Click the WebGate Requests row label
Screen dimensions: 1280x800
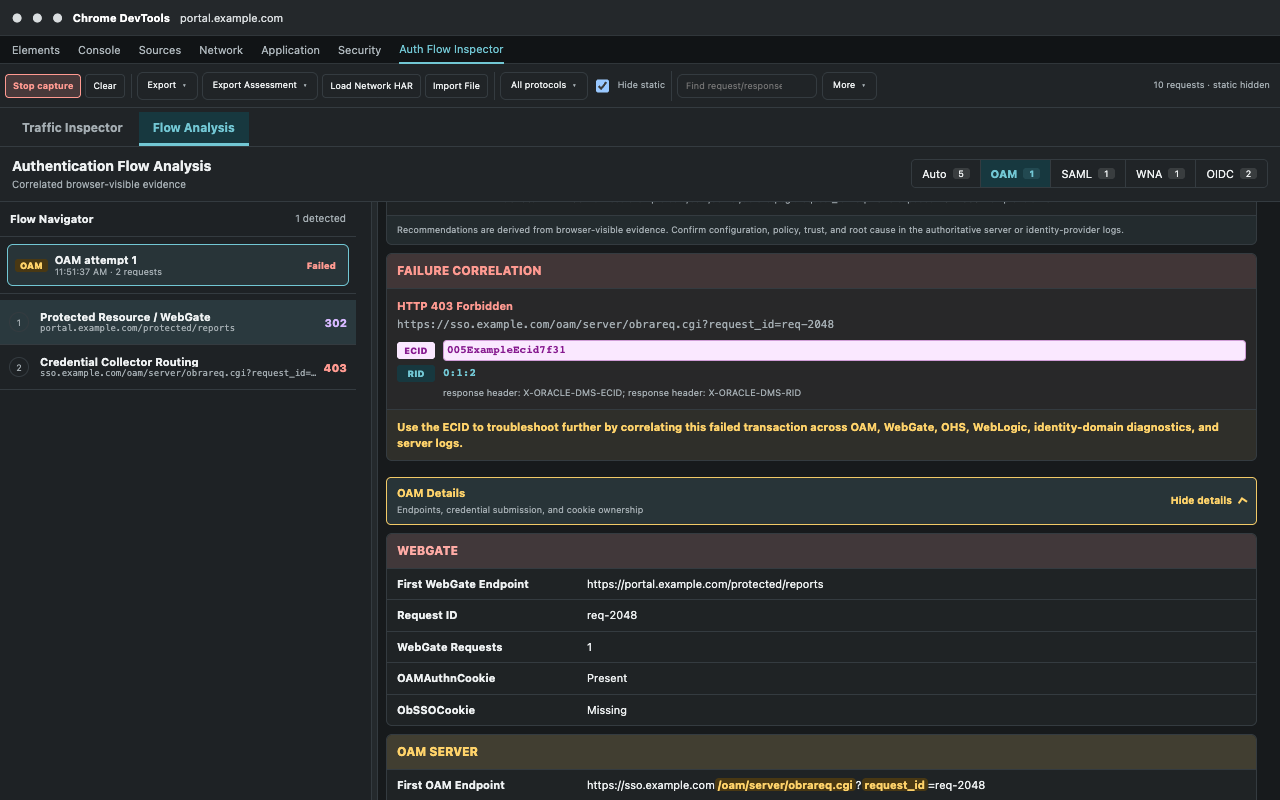tap(450, 647)
